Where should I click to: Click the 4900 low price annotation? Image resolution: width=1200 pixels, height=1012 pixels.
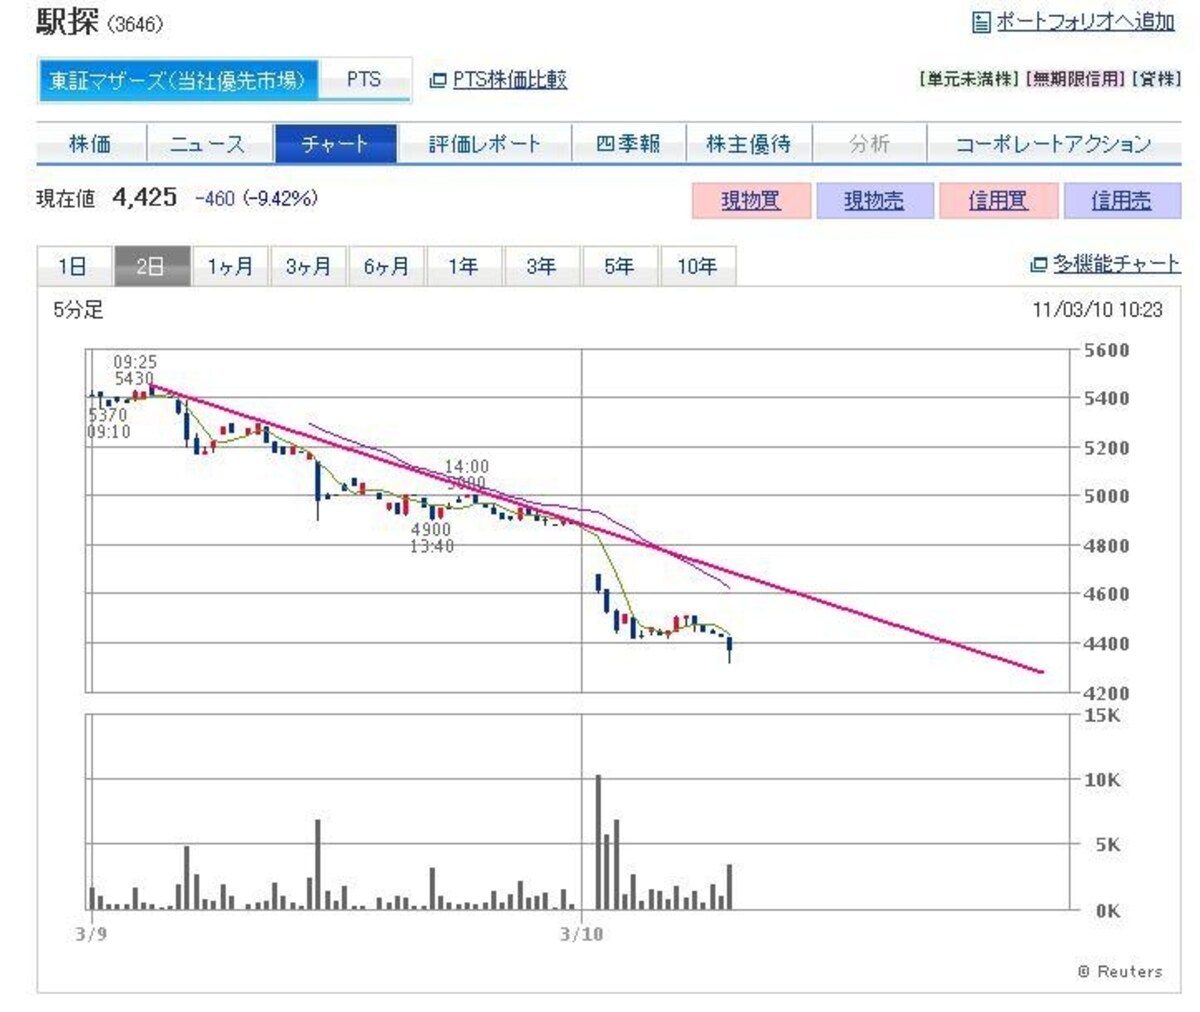click(431, 529)
